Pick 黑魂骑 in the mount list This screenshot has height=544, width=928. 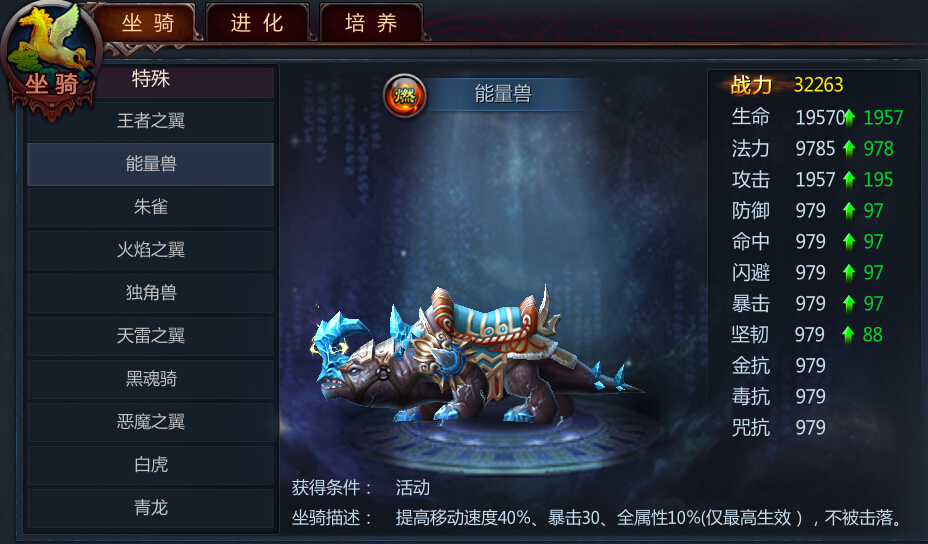click(150, 378)
